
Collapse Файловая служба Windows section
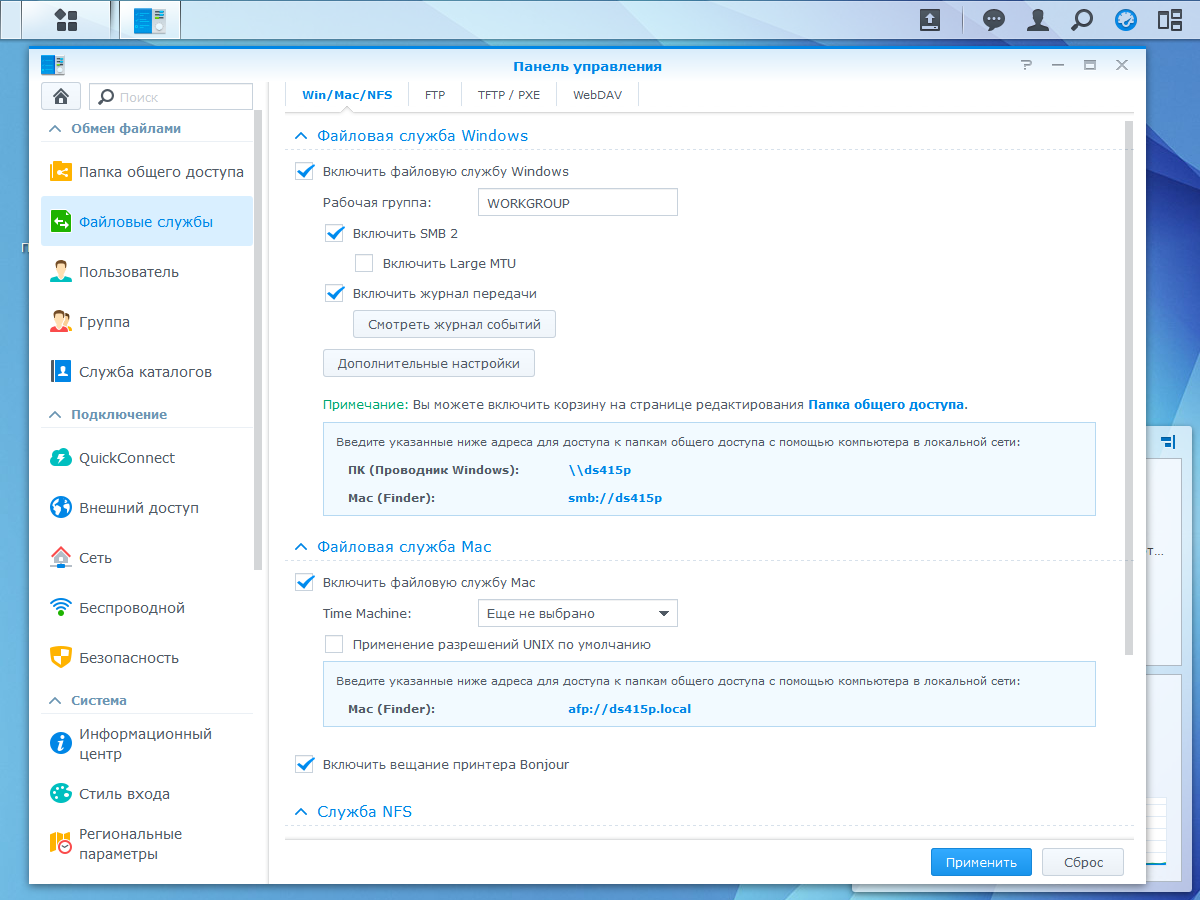[x=300, y=136]
